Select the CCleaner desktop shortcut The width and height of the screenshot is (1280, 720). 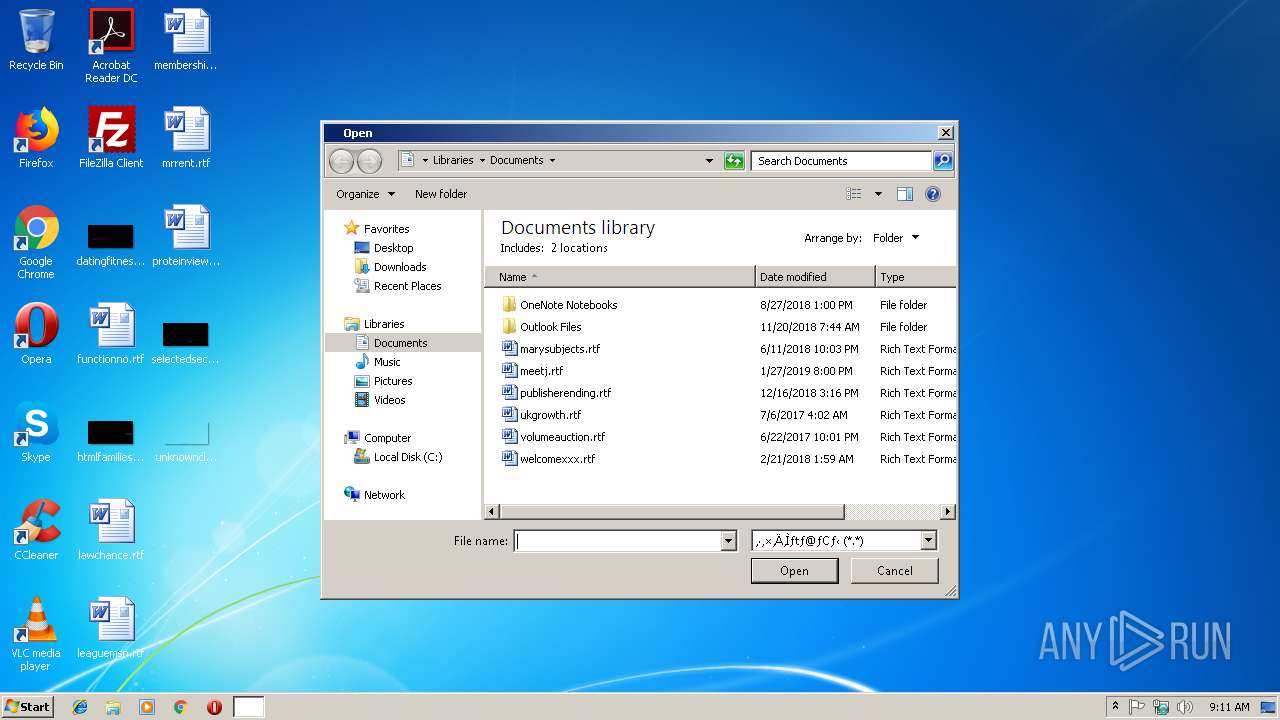click(x=36, y=530)
